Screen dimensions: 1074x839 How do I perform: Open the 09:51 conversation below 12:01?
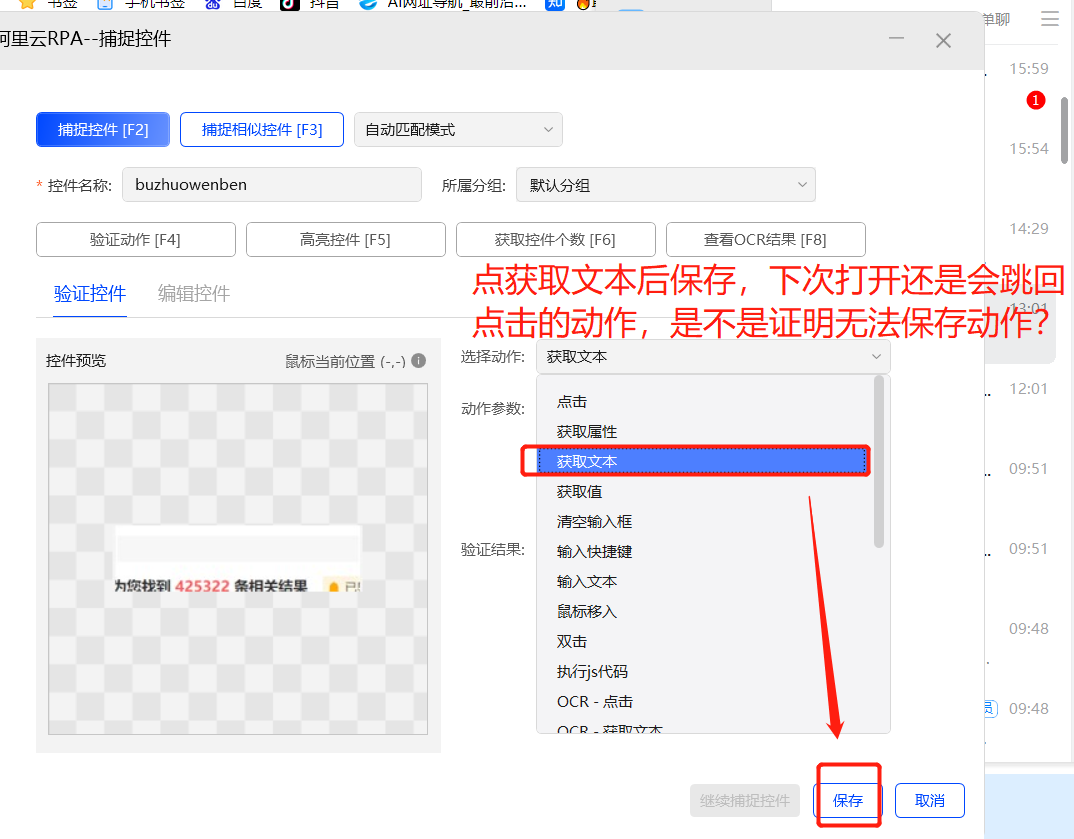(x=1028, y=468)
